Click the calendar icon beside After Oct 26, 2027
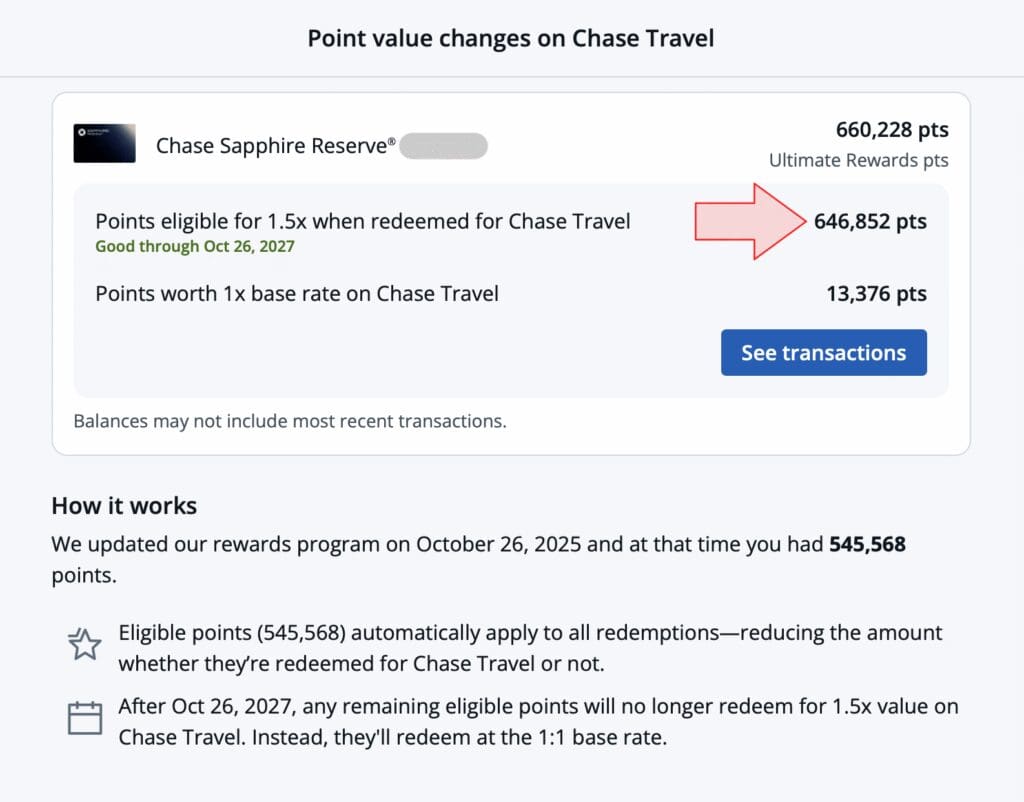Screen dimensions: 1024x802 pyautogui.click(x=85, y=718)
